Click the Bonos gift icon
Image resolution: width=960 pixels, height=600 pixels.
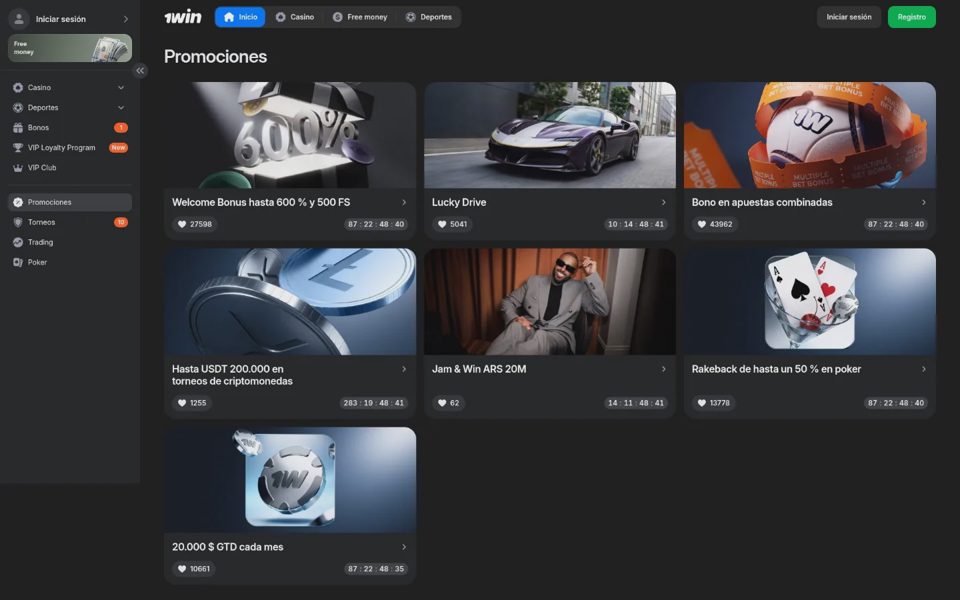[x=18, y=128]
